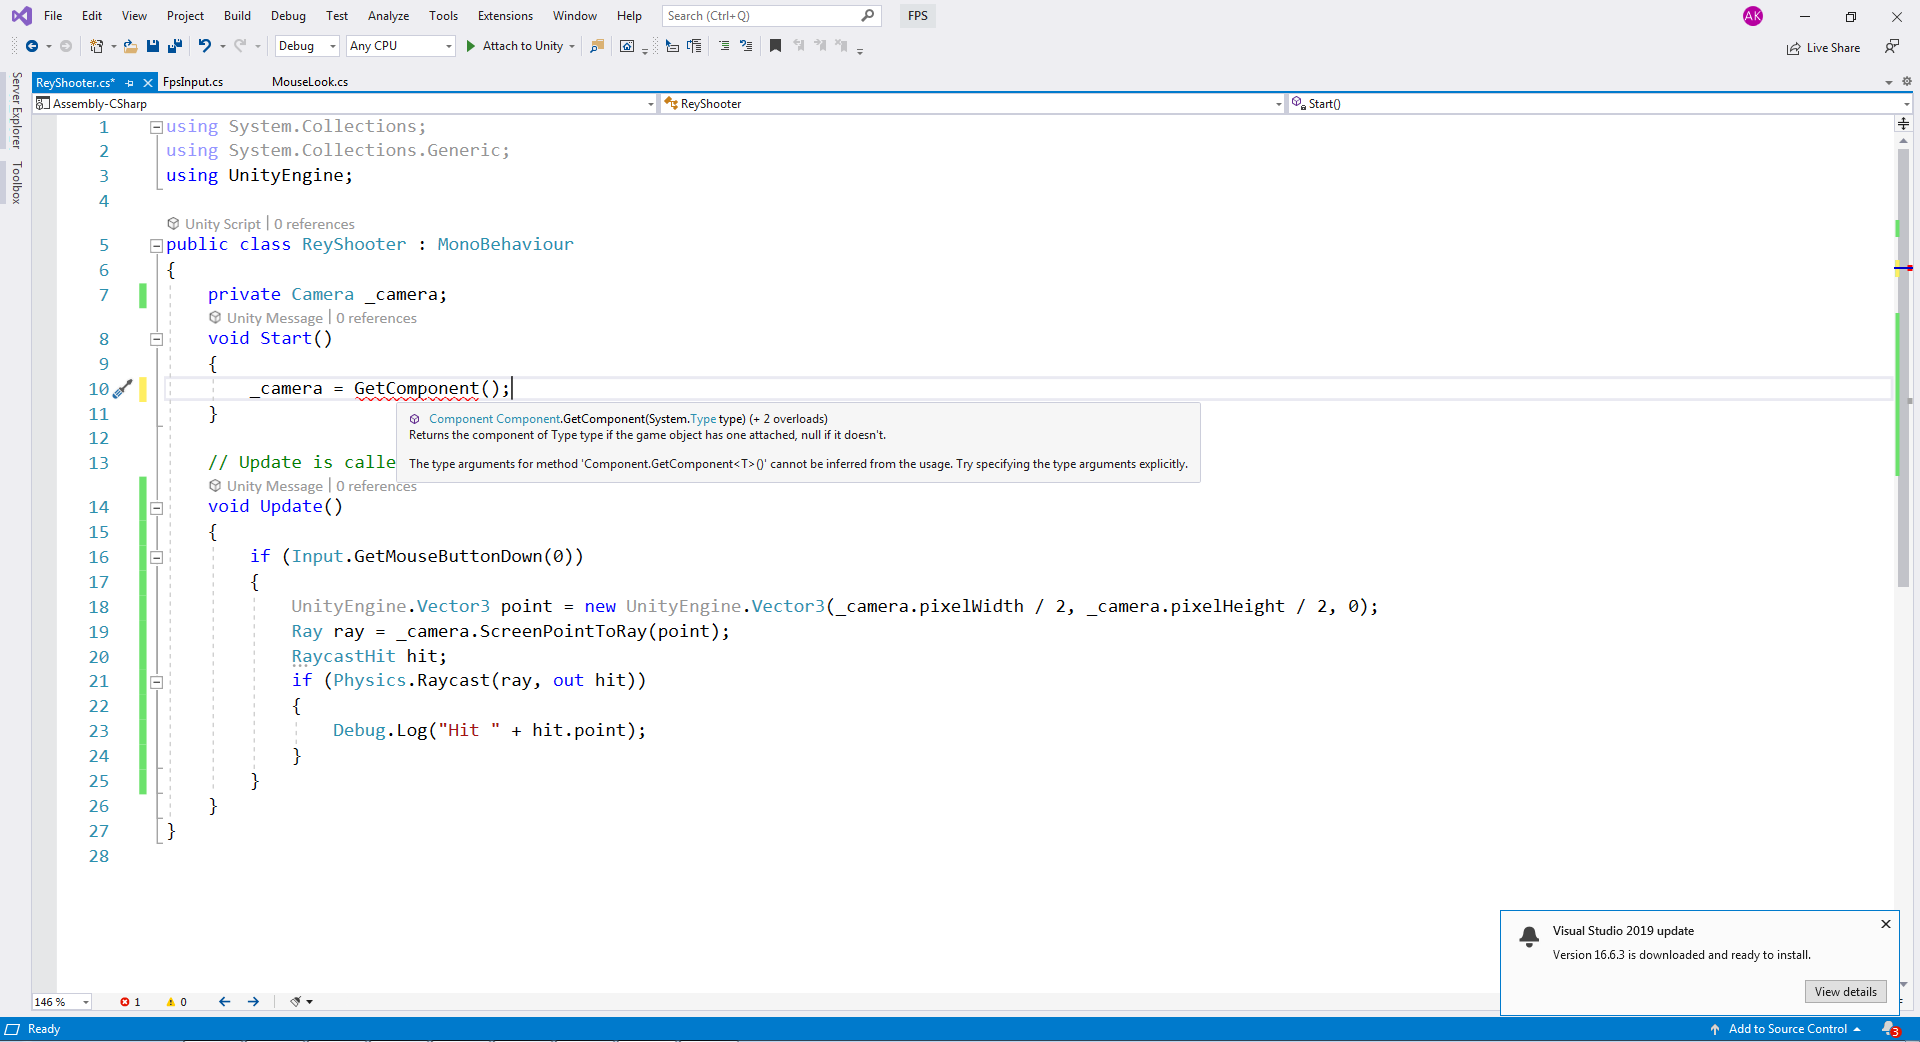Click the split editor handle above the scrollbar
1920x1042 pixels.
point(1903,124)
